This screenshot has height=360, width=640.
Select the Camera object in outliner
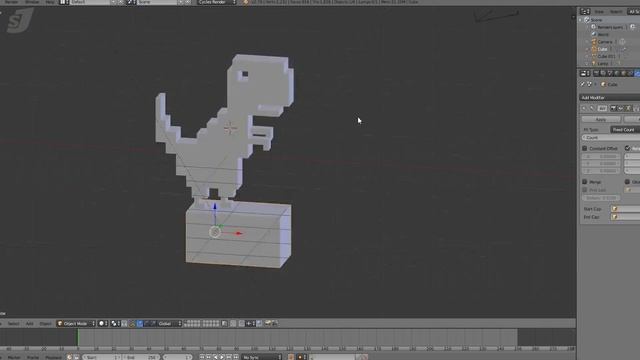(605, 42)
